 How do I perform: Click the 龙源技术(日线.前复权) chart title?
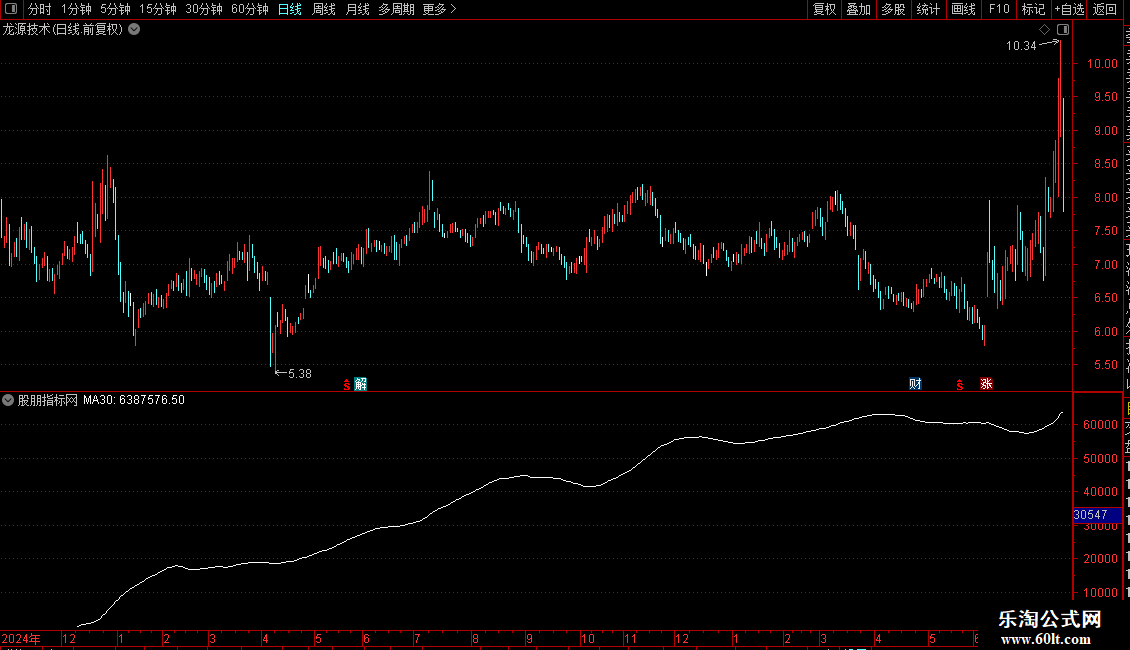pyautogui.click(x=63, y=30)
